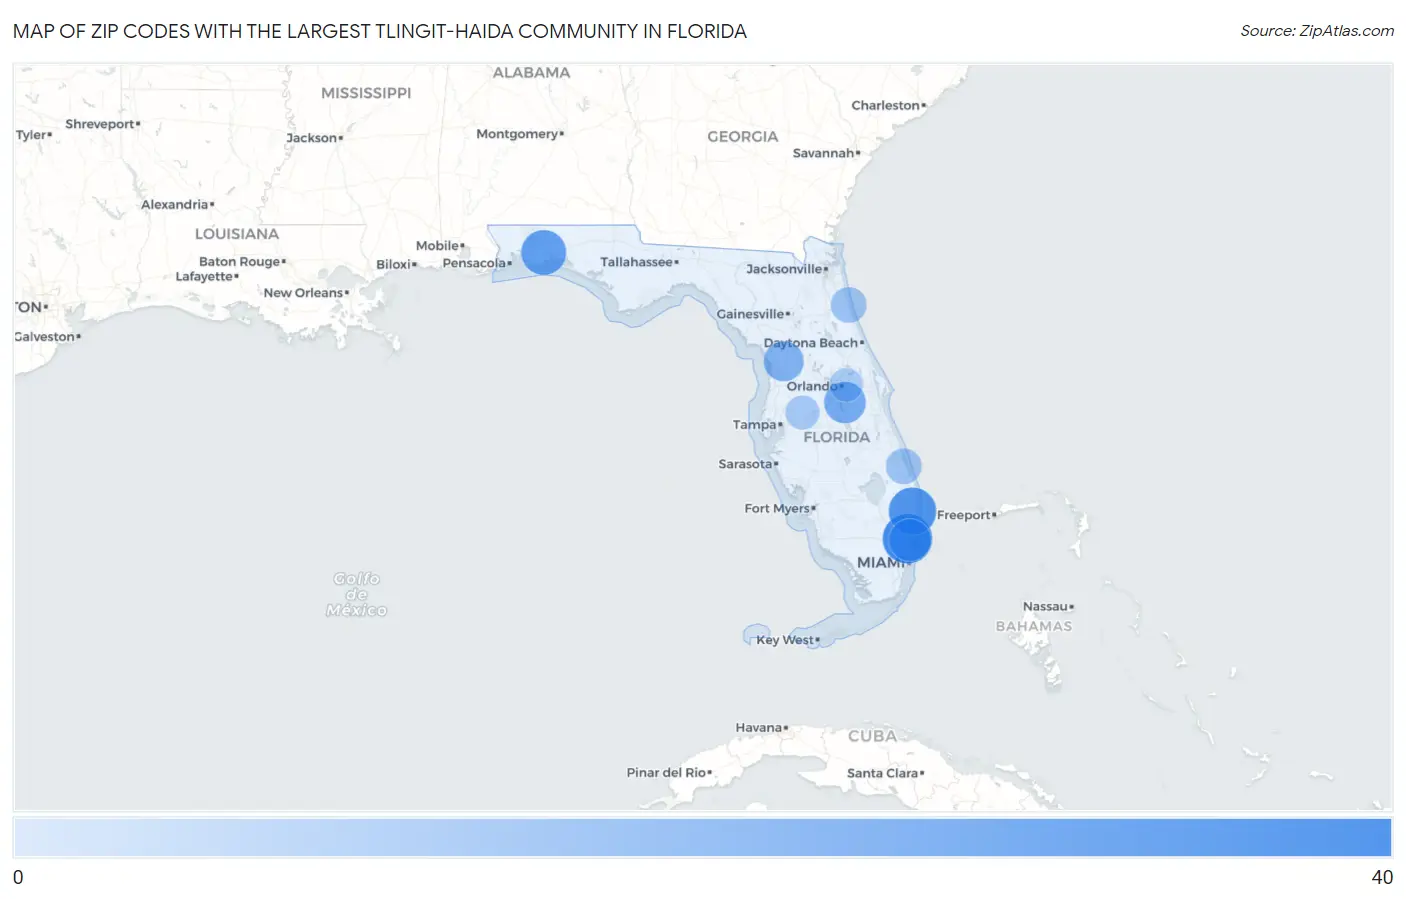Click the Freeport city label
1406x899 pixels.
[x=964, y=515]
